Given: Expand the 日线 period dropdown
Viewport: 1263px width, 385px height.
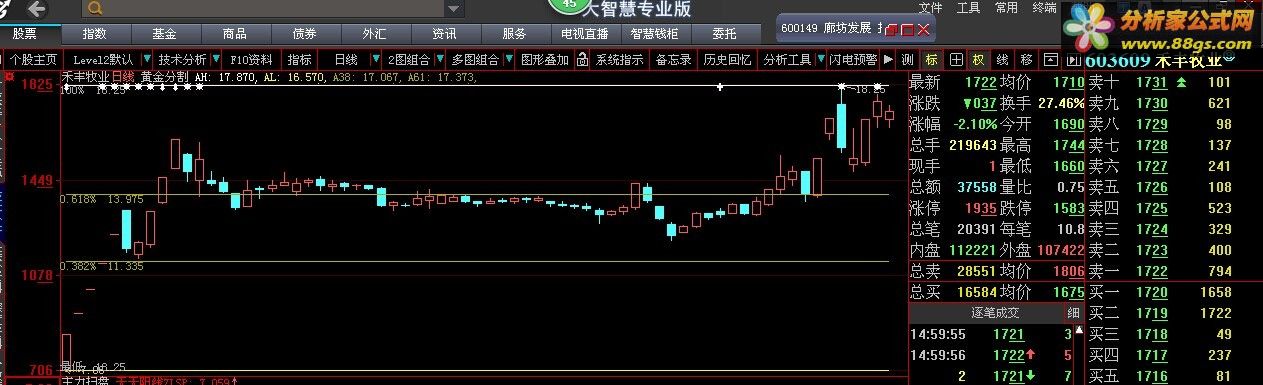Looking at the screenshot, I should (376, 60).
